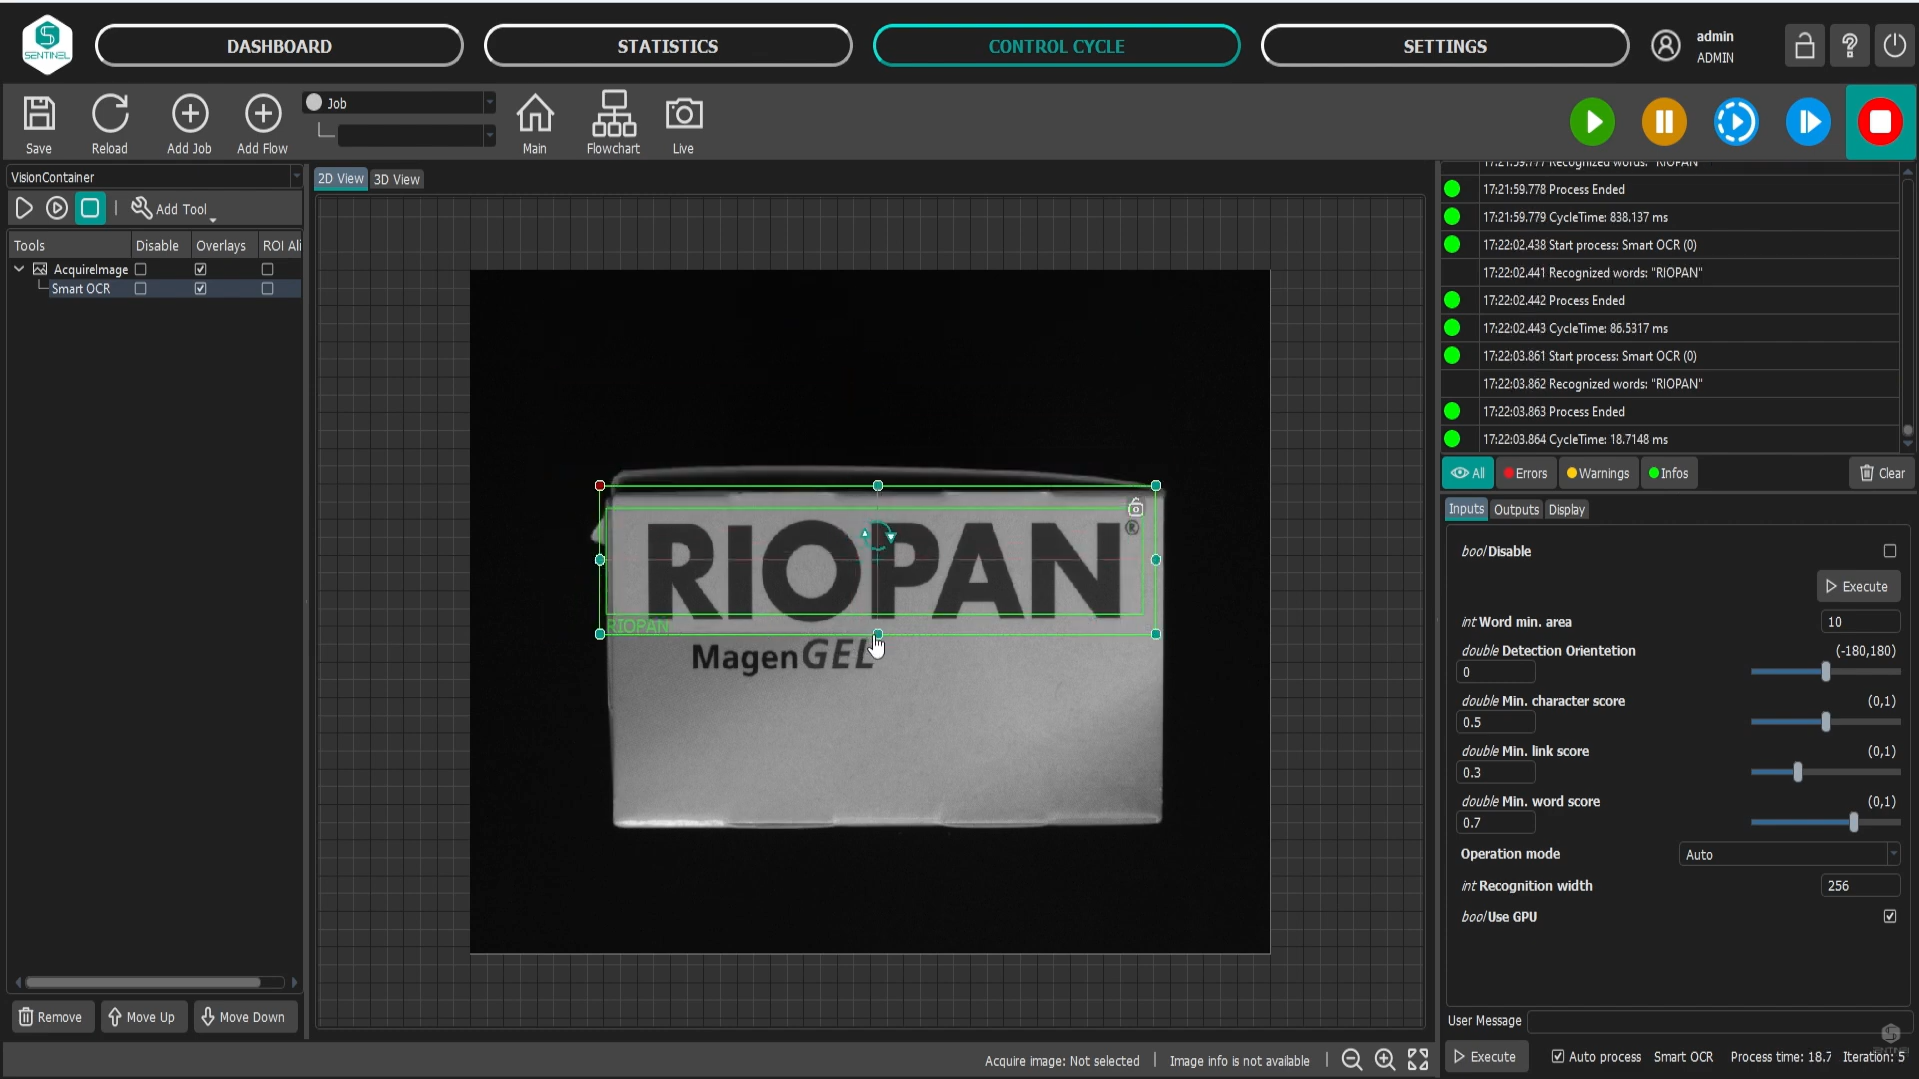Click the zoom in magnifier icon

tap(1385, 1060)
